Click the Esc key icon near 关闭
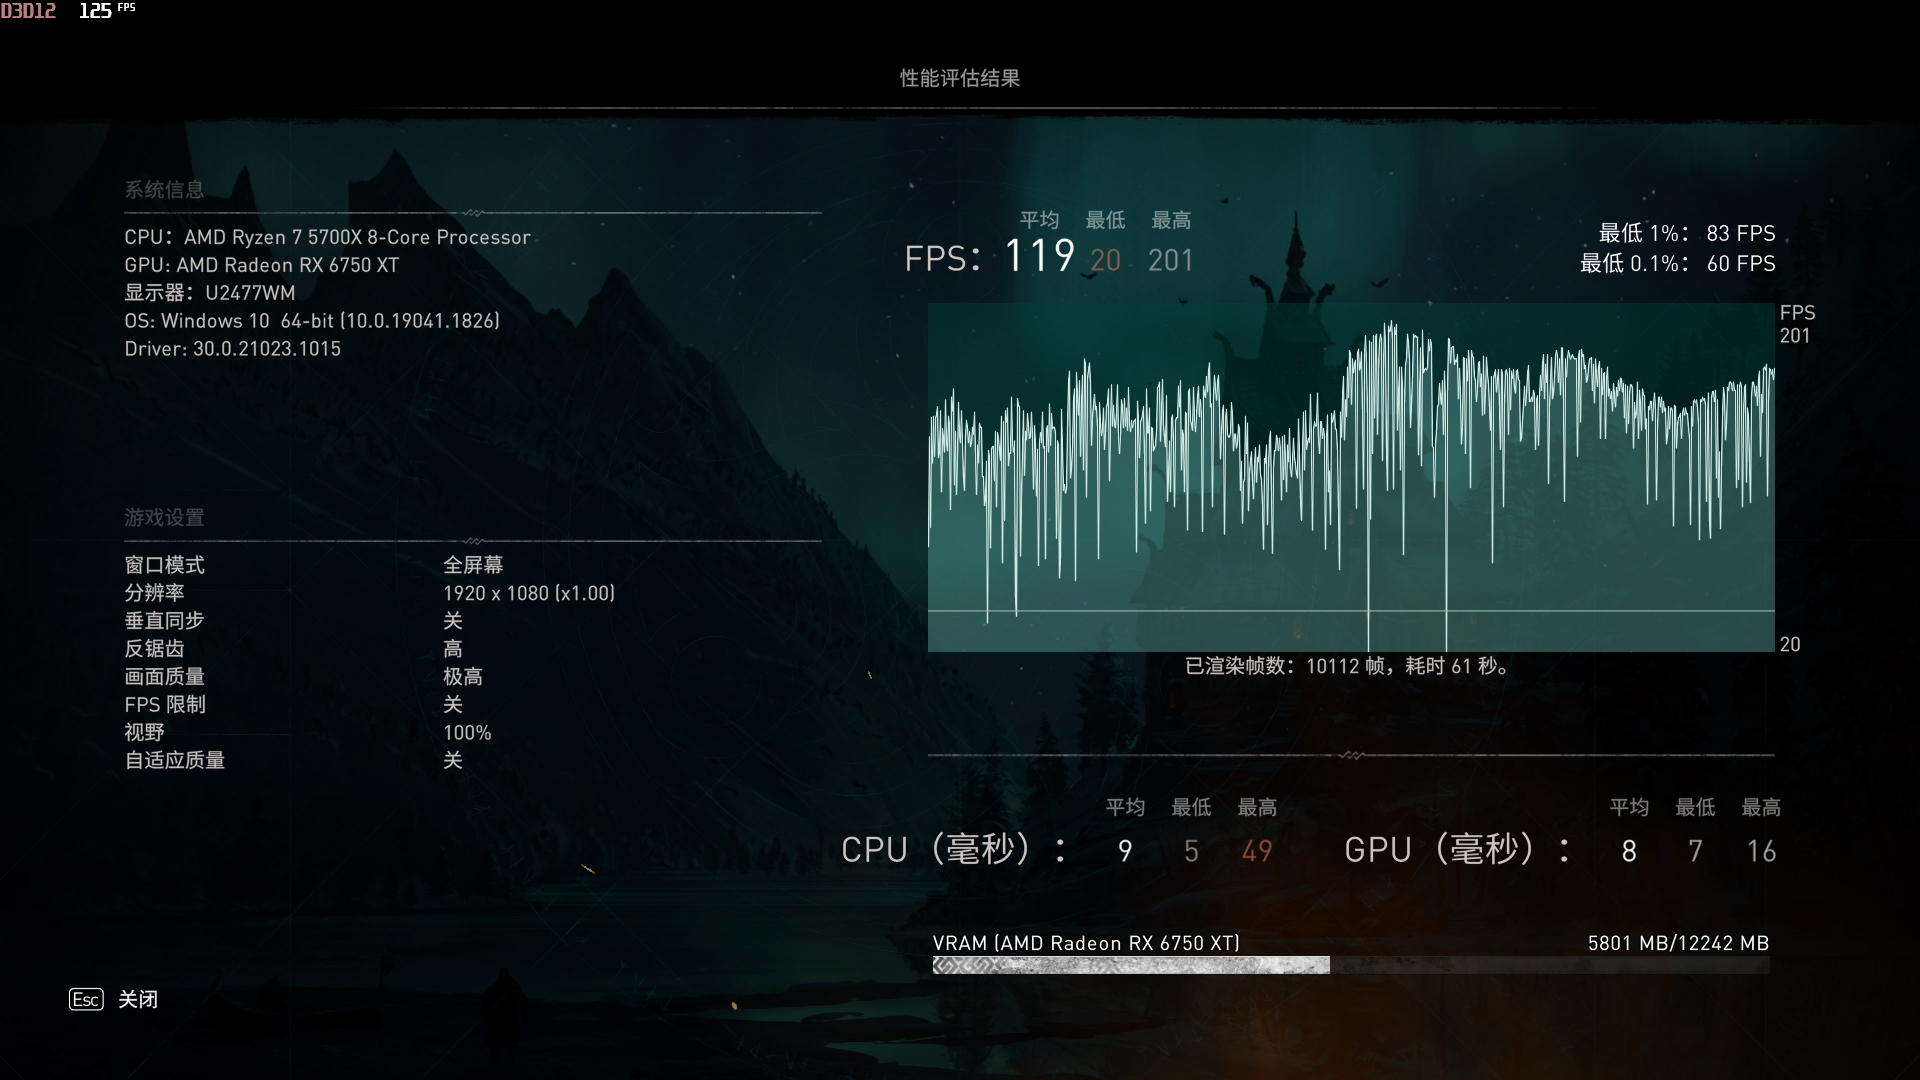The image size is (1920, 1080). click(85, 999)
